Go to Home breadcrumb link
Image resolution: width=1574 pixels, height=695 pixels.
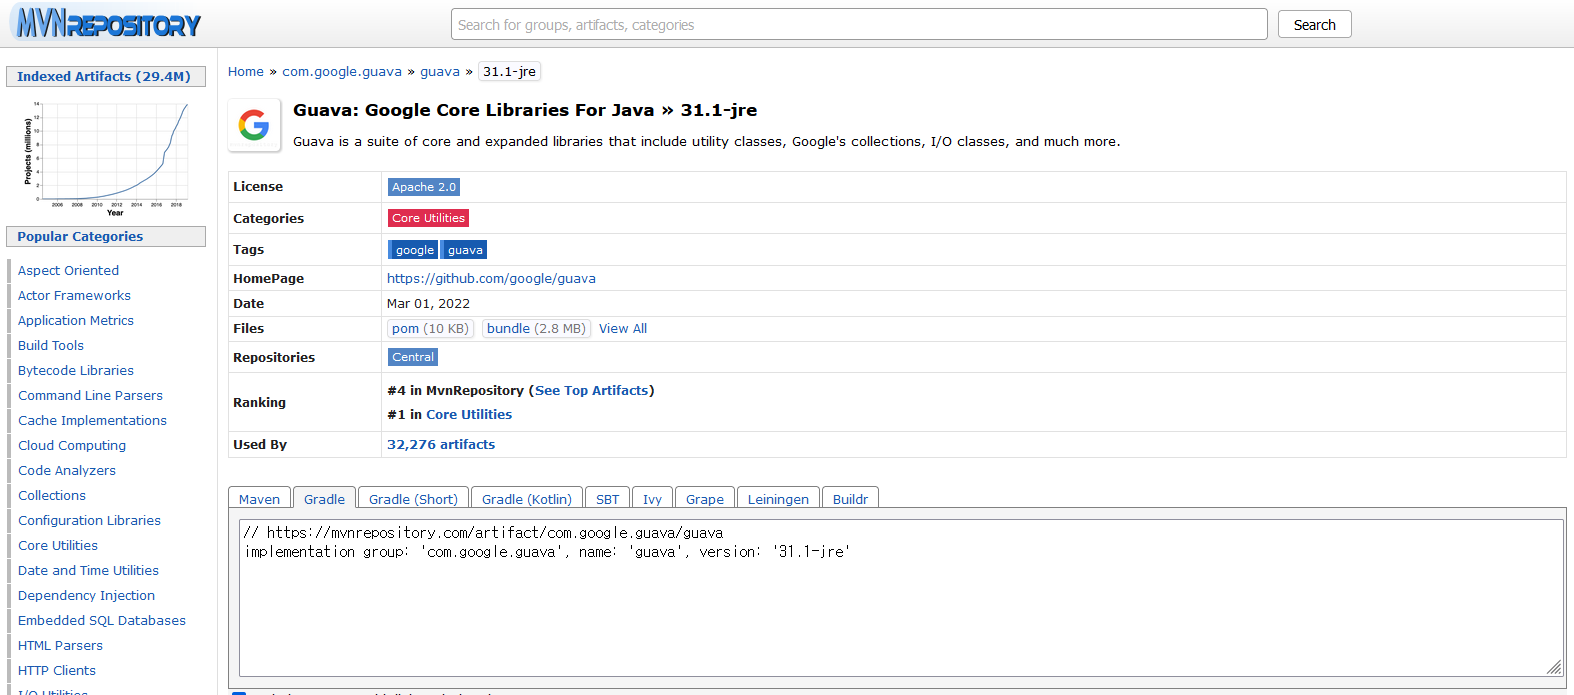(x=246, y=71)
